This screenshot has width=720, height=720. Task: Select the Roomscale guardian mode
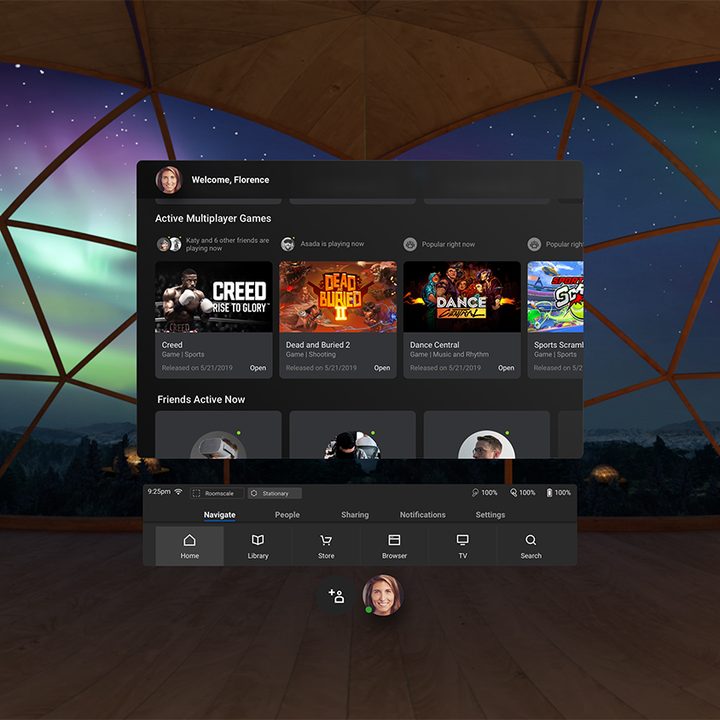pos(217,493)
